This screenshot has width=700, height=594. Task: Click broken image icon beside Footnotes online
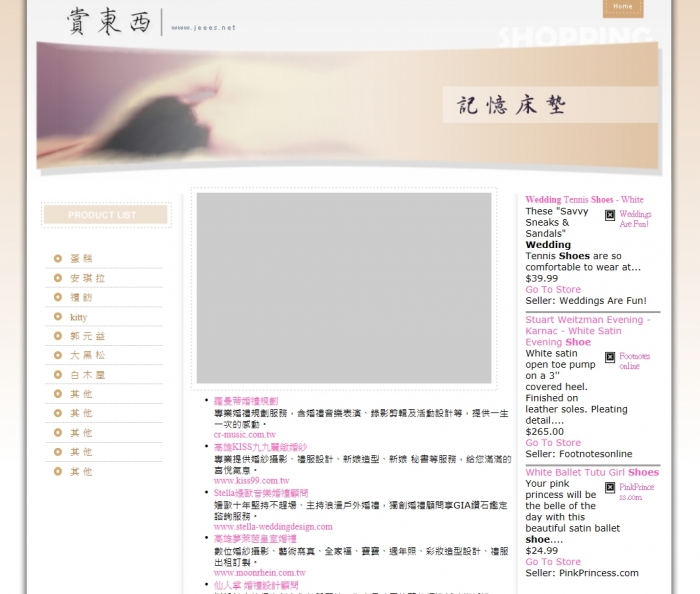tap(610, 357)
